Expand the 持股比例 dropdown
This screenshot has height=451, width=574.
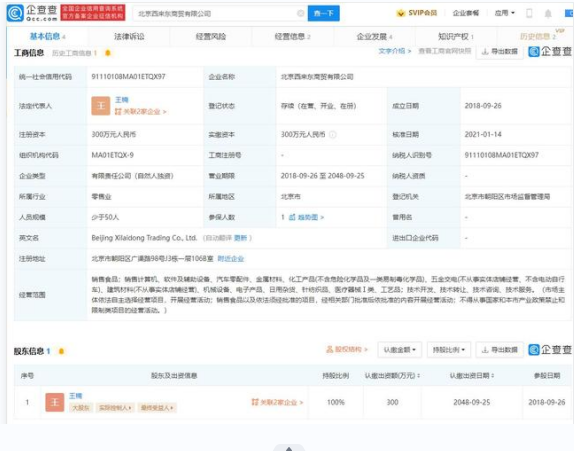[x=449, y=350]
